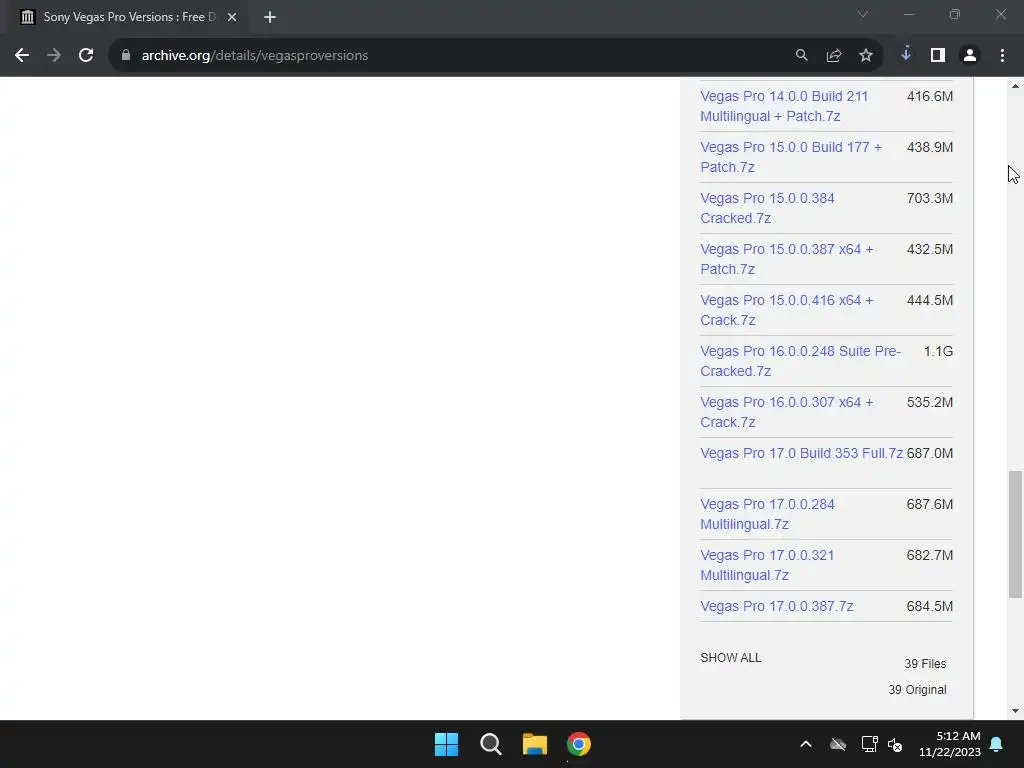Screen dimensions: 1024x768
Task: View site security lock info
Action: (126, 56)
